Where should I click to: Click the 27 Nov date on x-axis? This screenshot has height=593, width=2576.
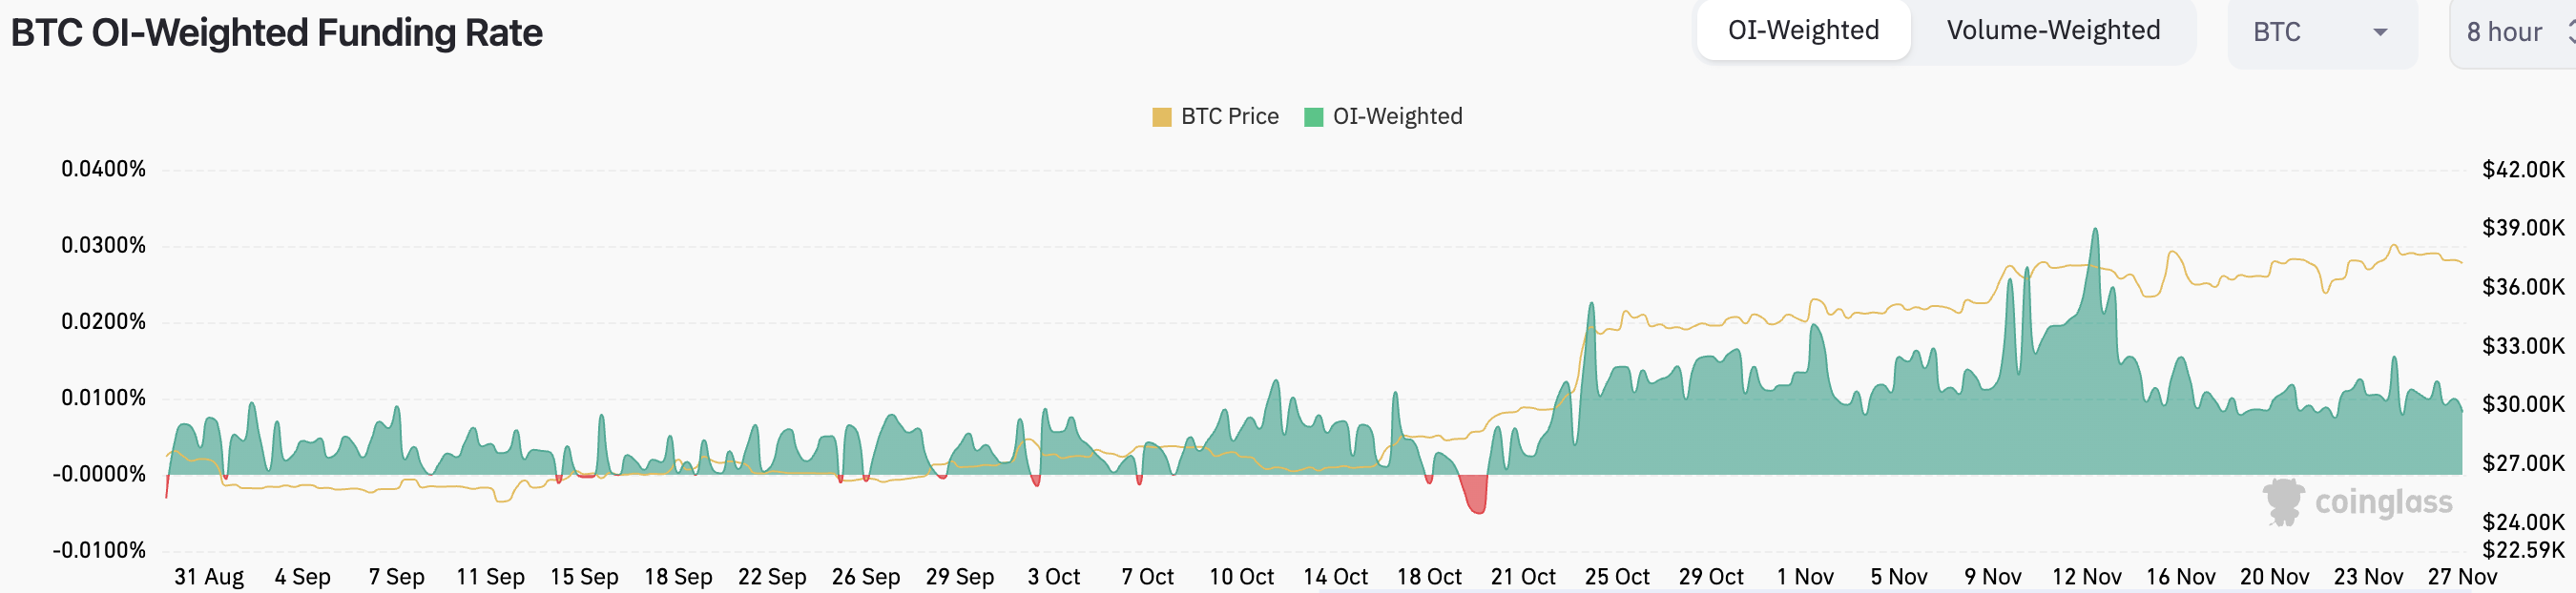coord(2461,577)
